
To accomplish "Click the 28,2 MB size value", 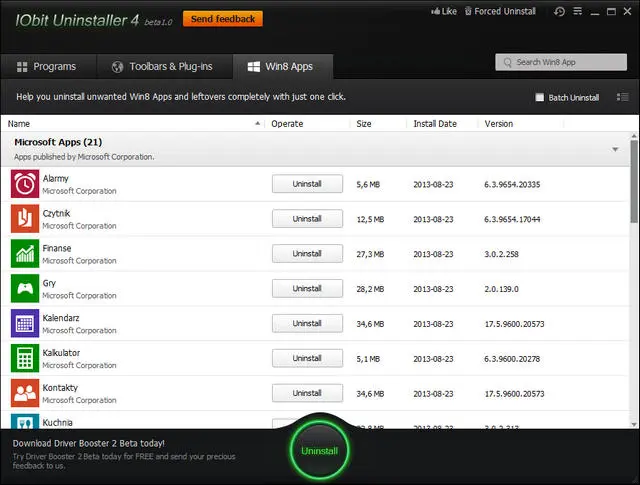I will pyautogui.click(x=370, y=289).
